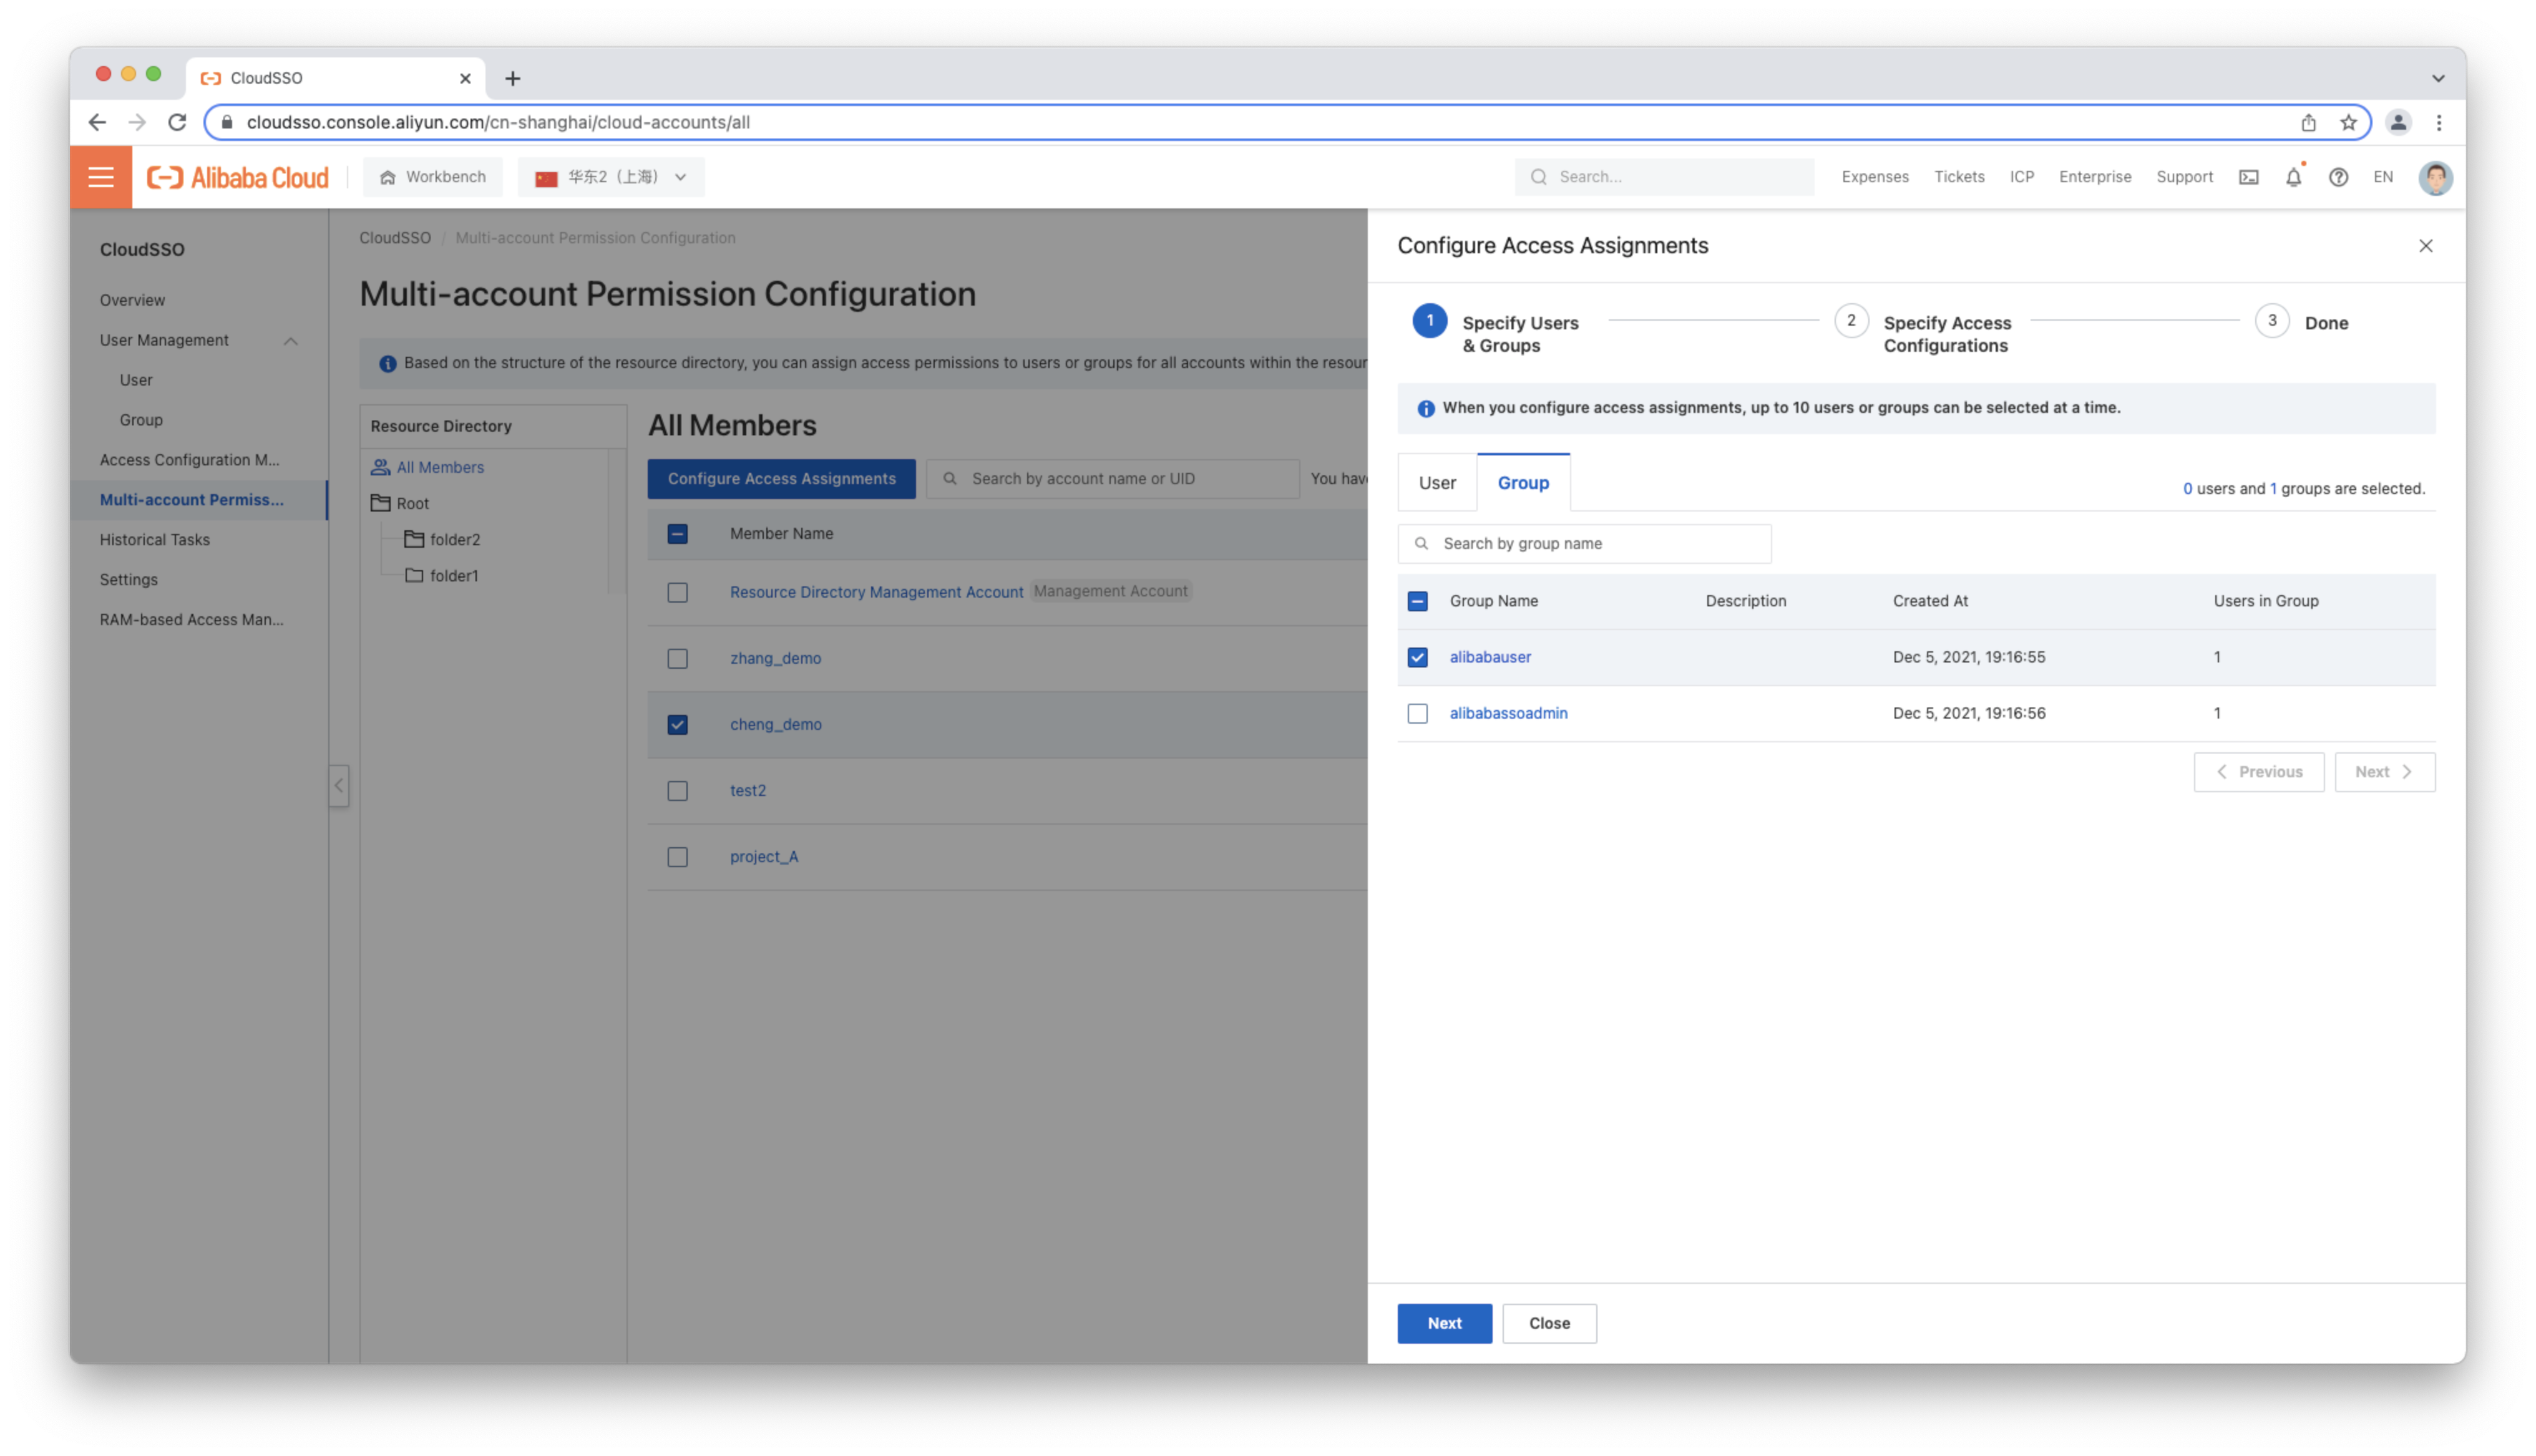This screenshot has width=2536, height=1456.
Task: Open the region selector dropdown
Action: (x=611, y=177)
